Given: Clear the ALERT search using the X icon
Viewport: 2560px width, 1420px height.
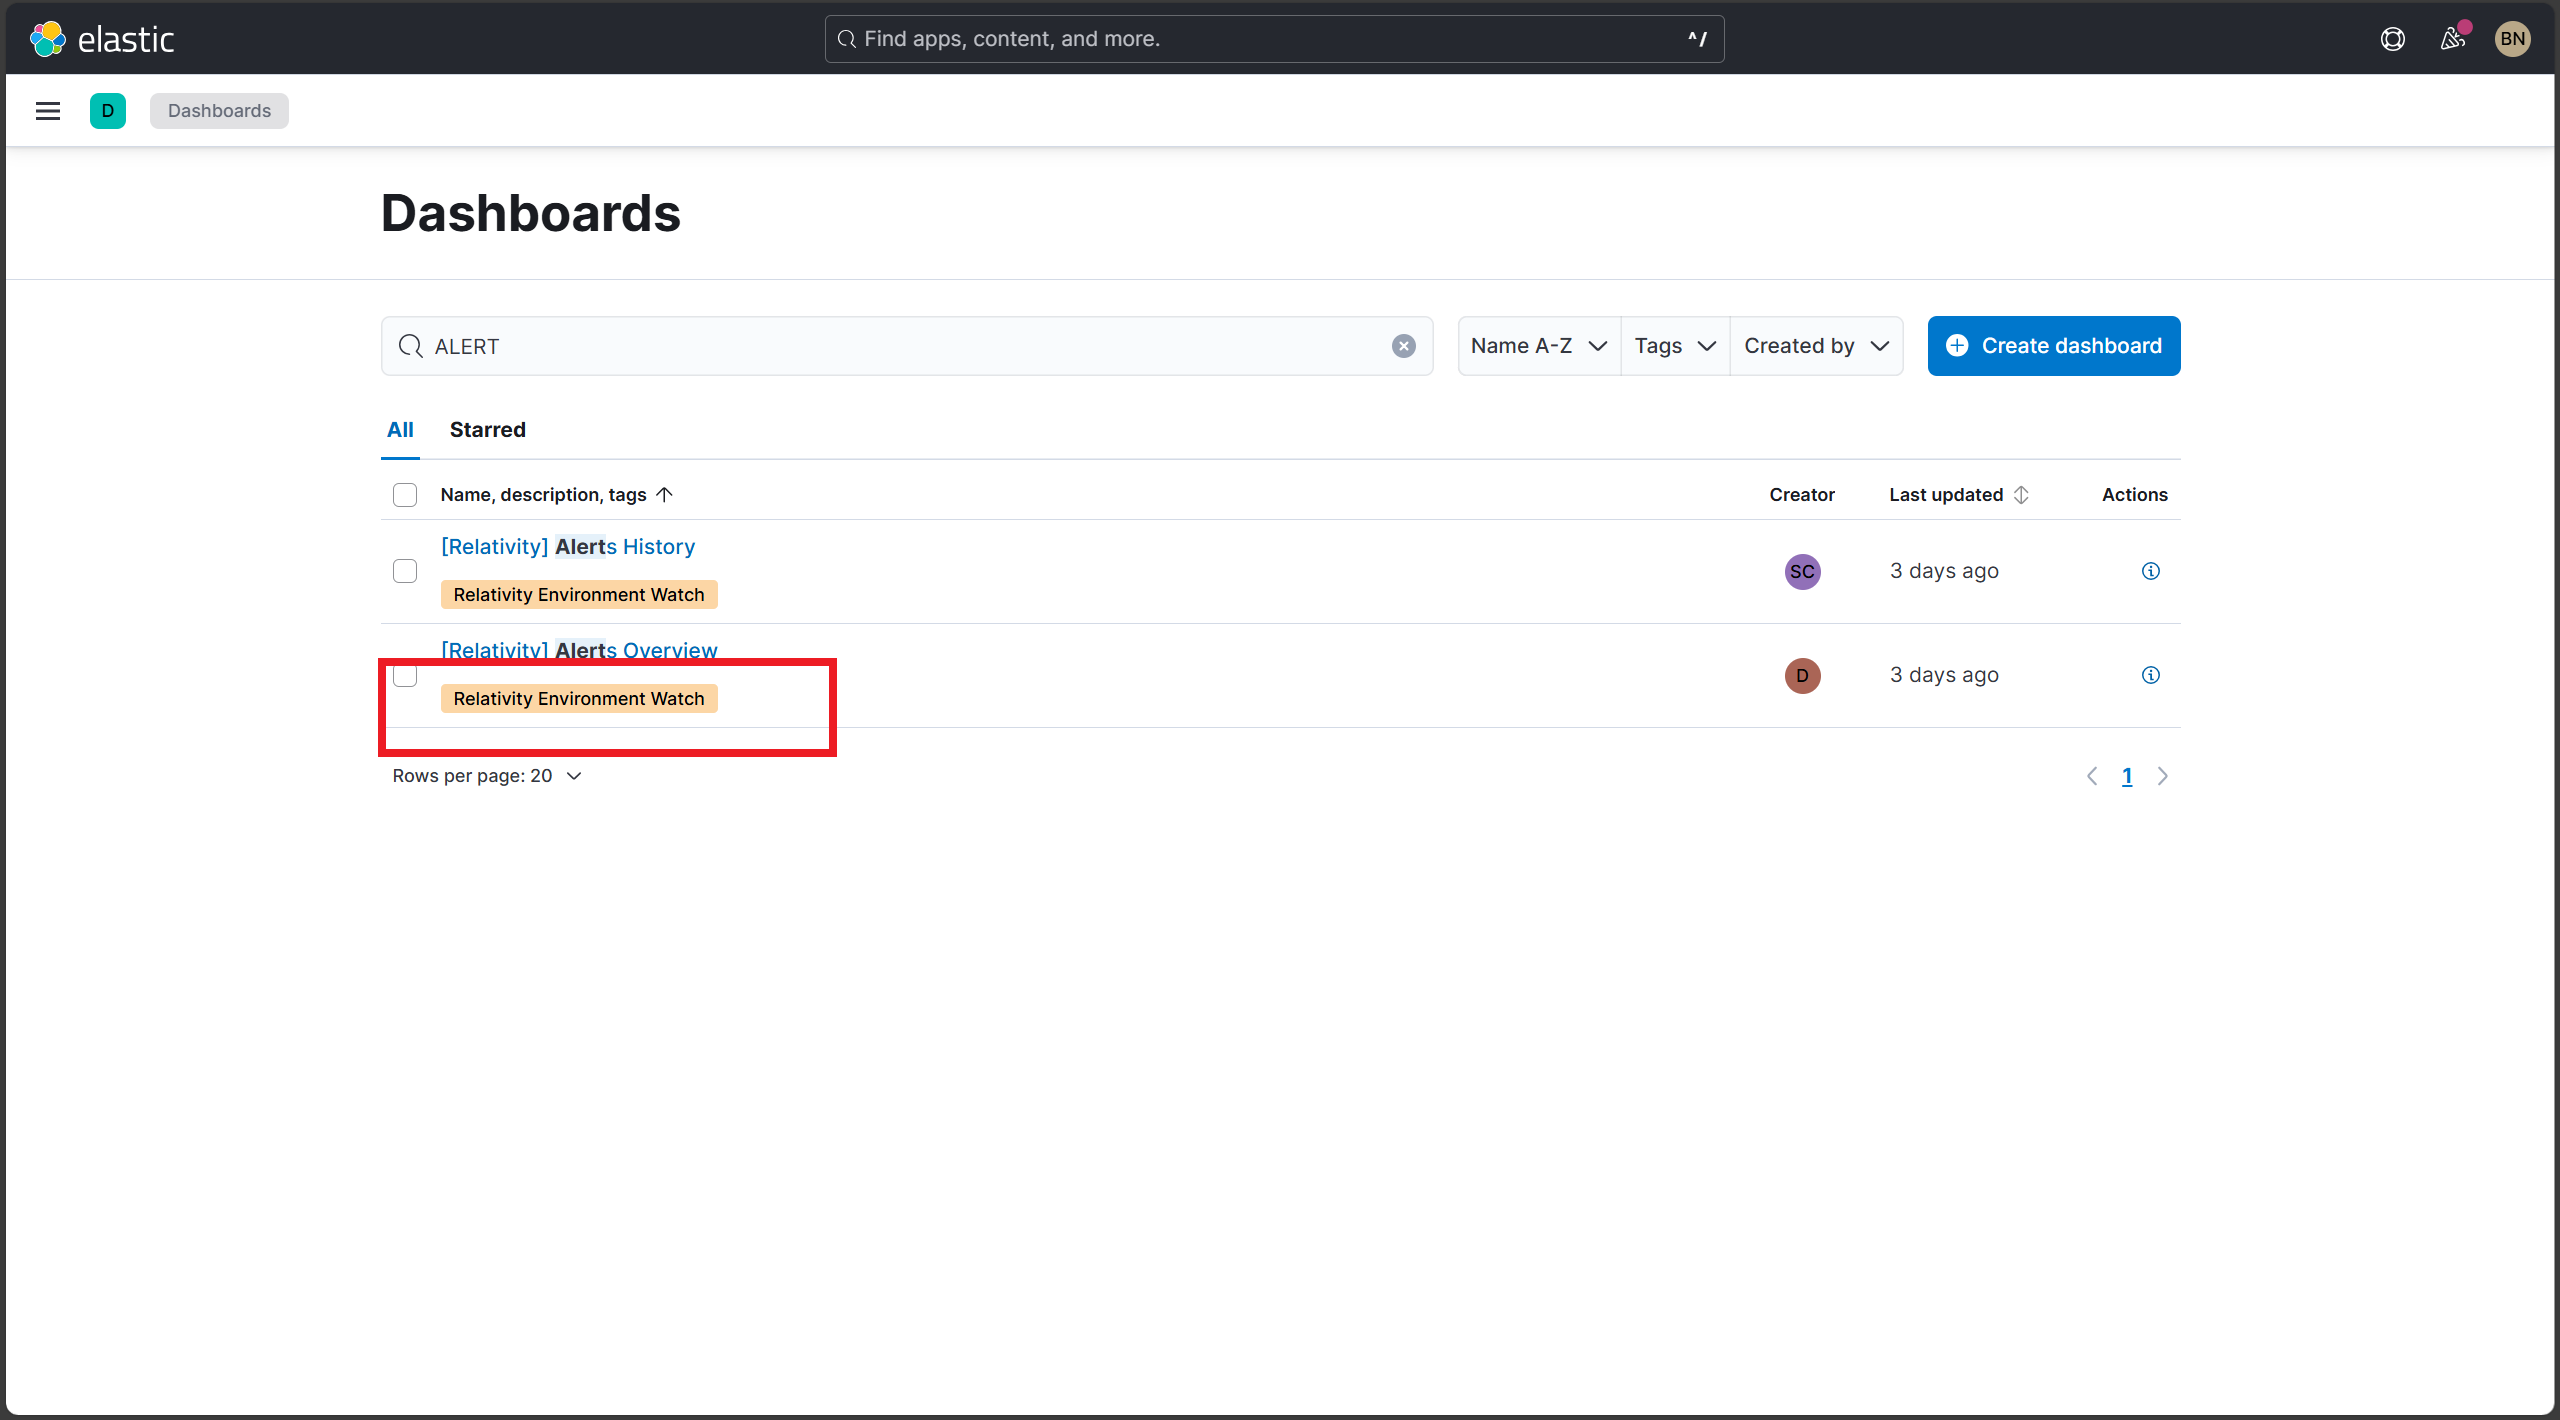Looking at the screenshot, I should tap(1404, 346).
